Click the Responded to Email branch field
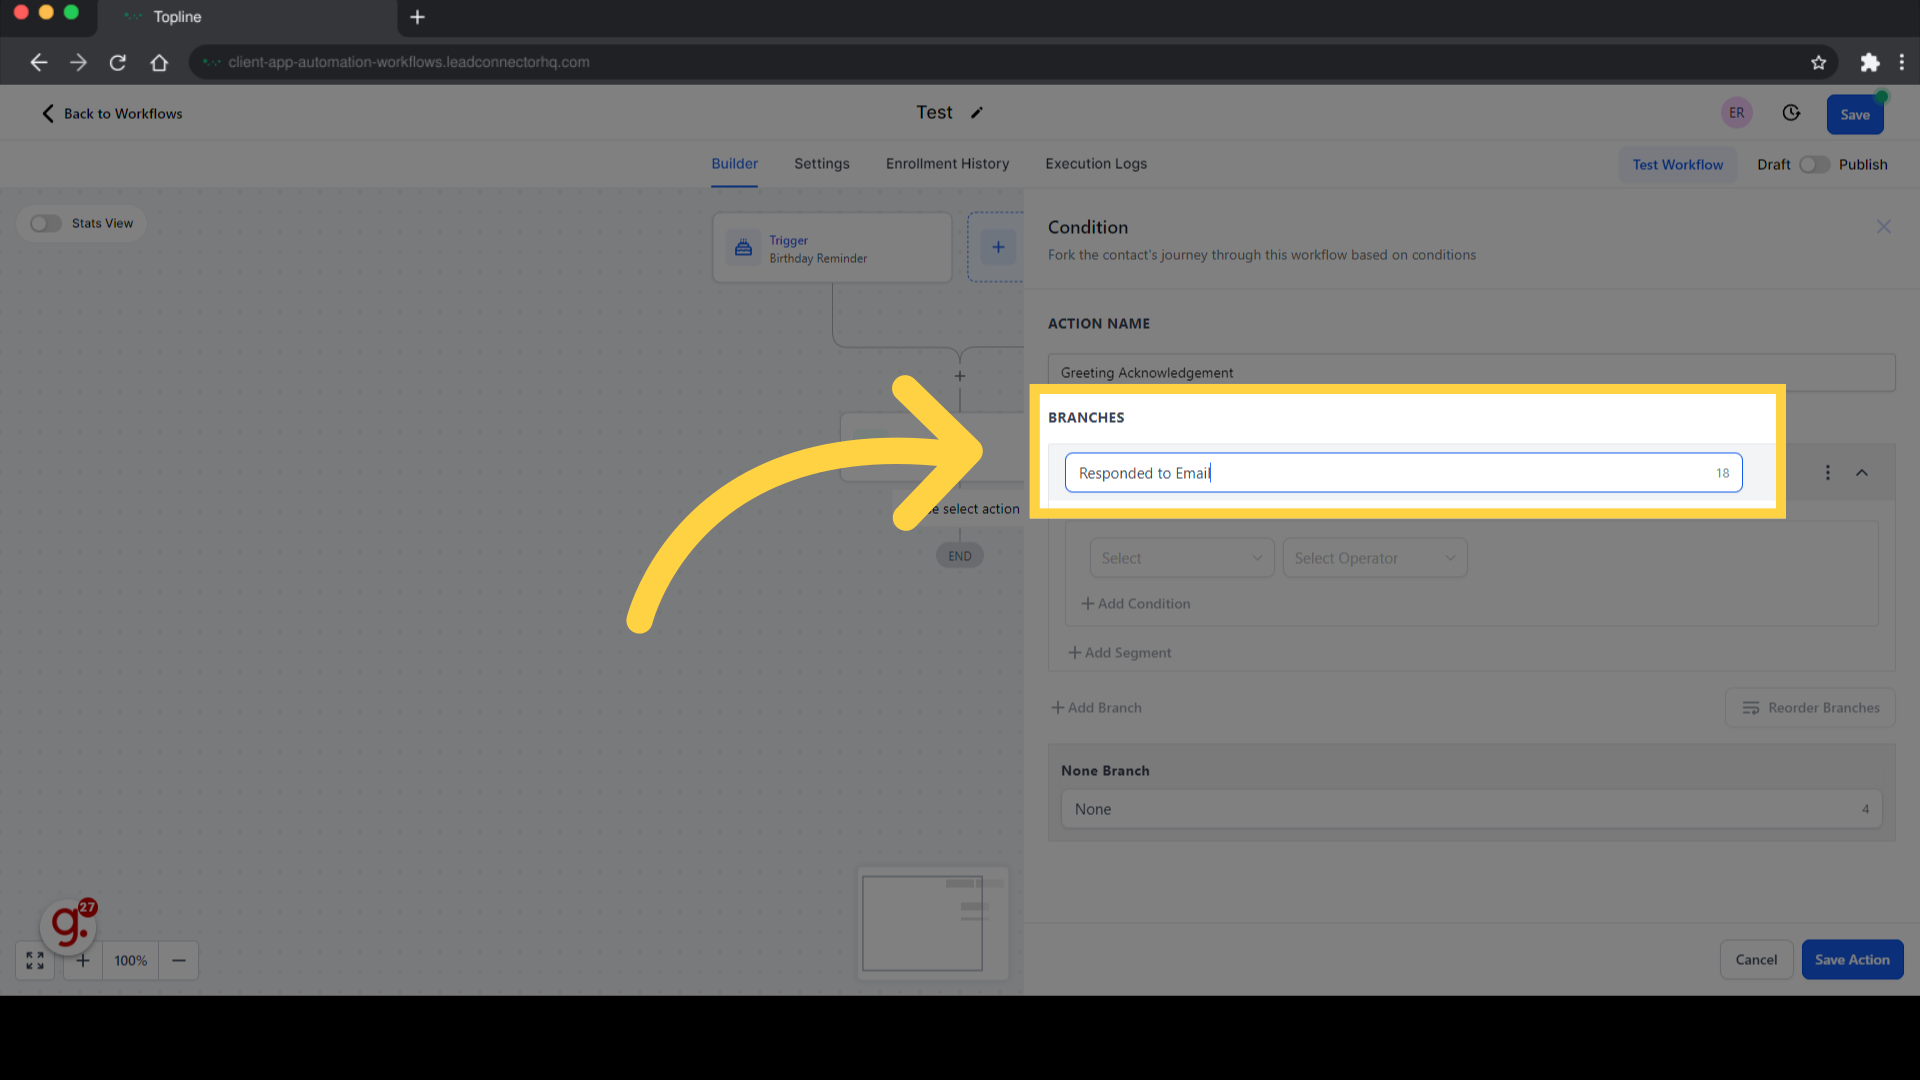1920x1080 pixels. point(1403,473)
